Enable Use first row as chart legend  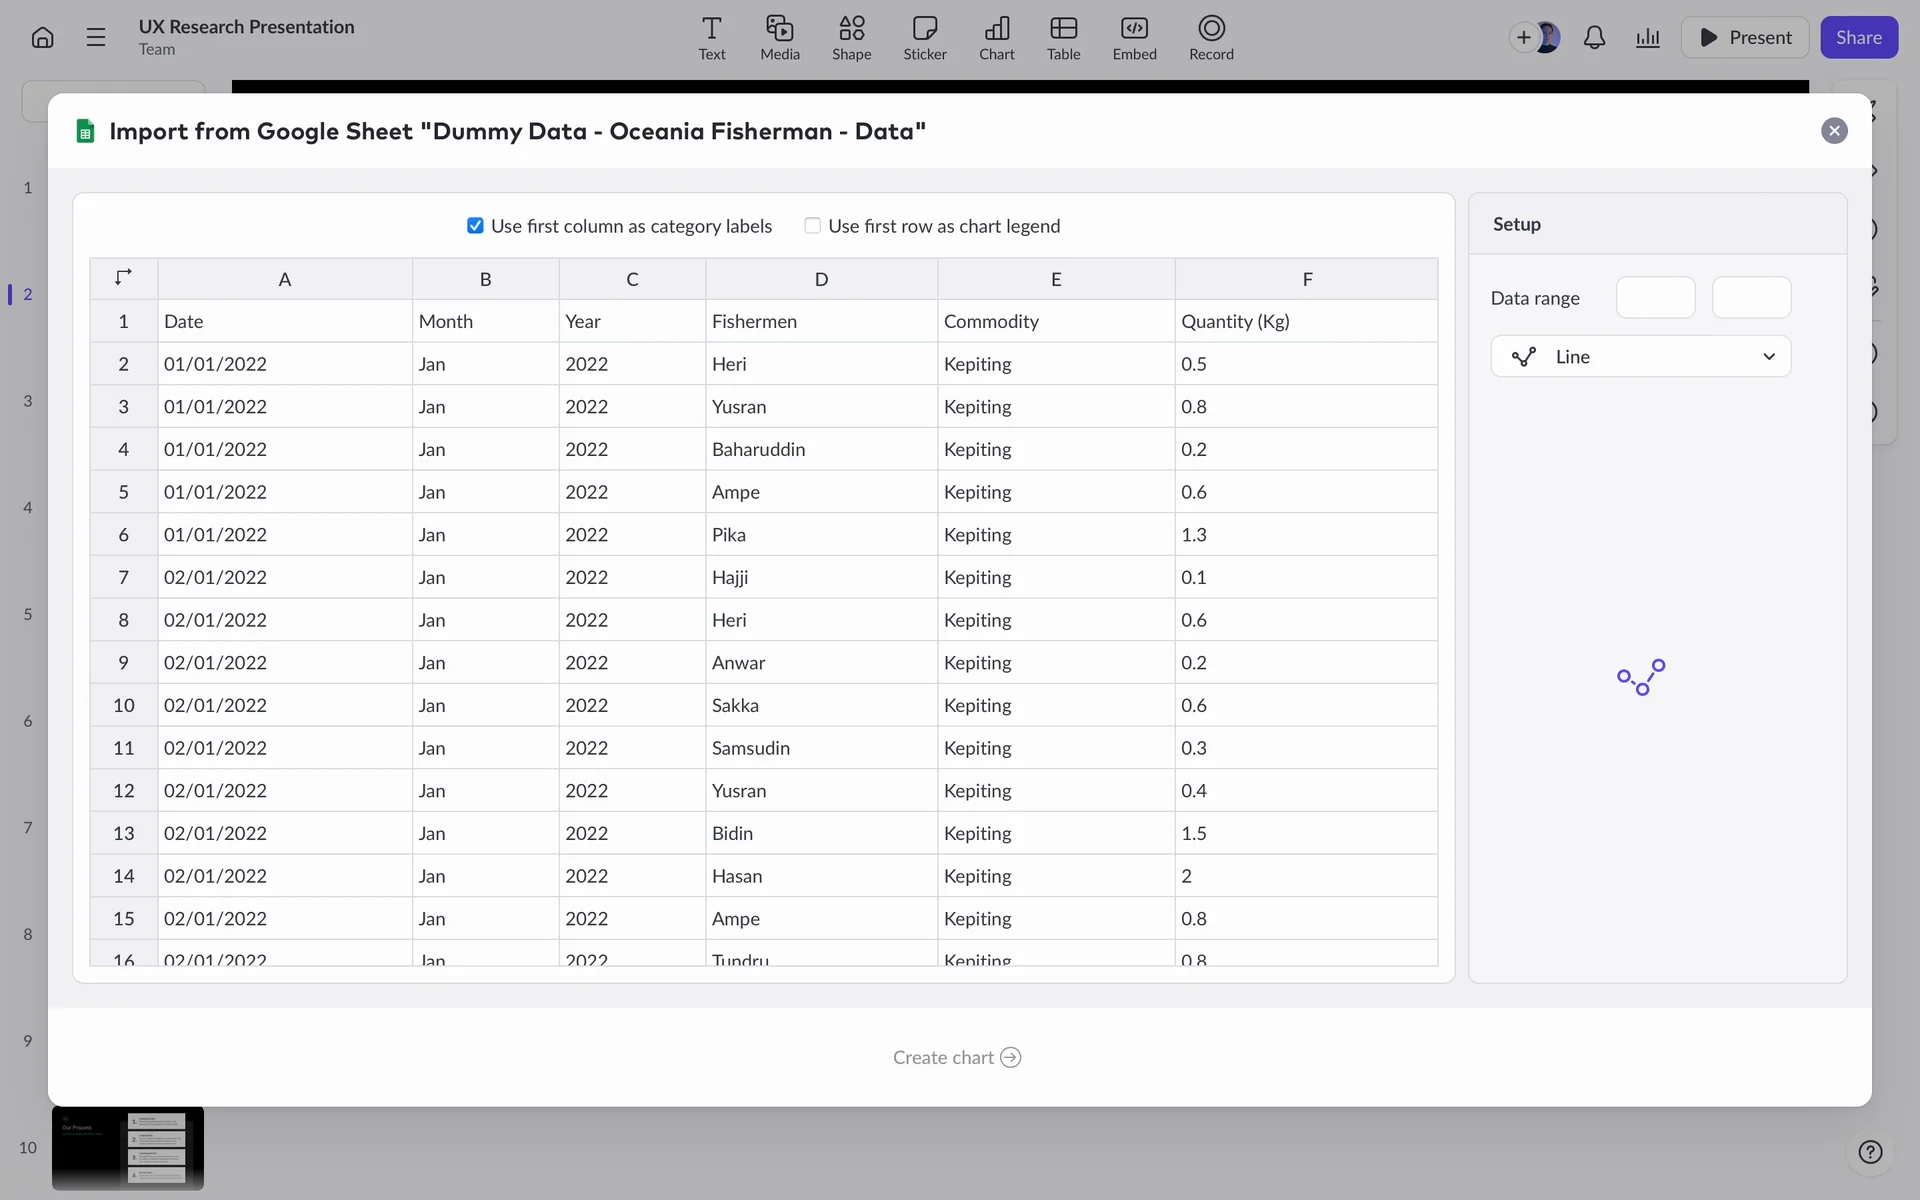pyautogui.click(x=812, y=226)
